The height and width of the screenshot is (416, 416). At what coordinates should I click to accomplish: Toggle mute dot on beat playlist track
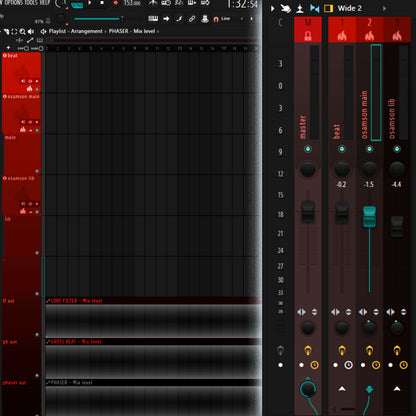click(37, 89)
